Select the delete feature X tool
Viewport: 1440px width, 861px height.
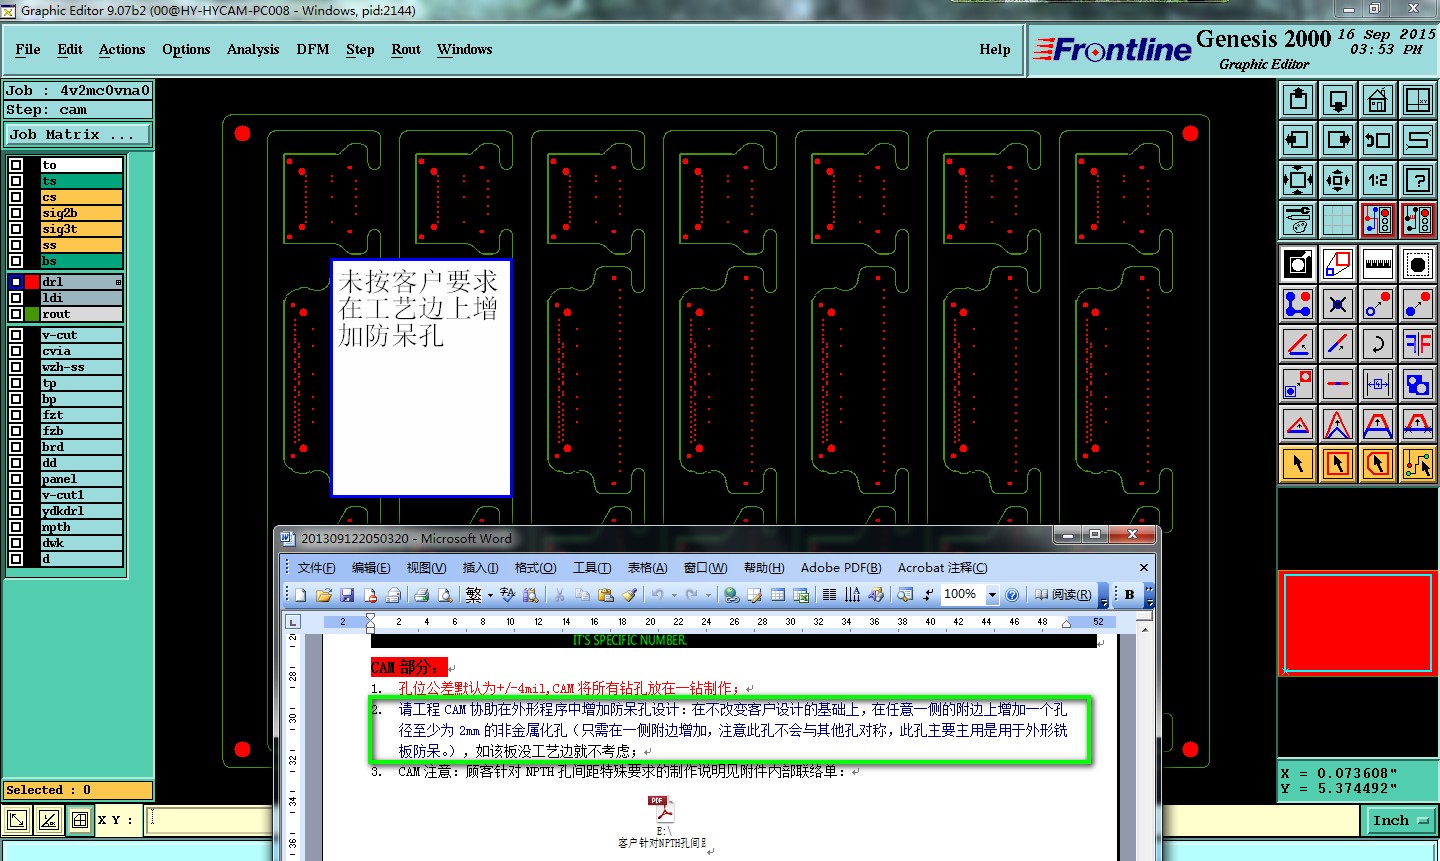click(x=1338, y=304)
